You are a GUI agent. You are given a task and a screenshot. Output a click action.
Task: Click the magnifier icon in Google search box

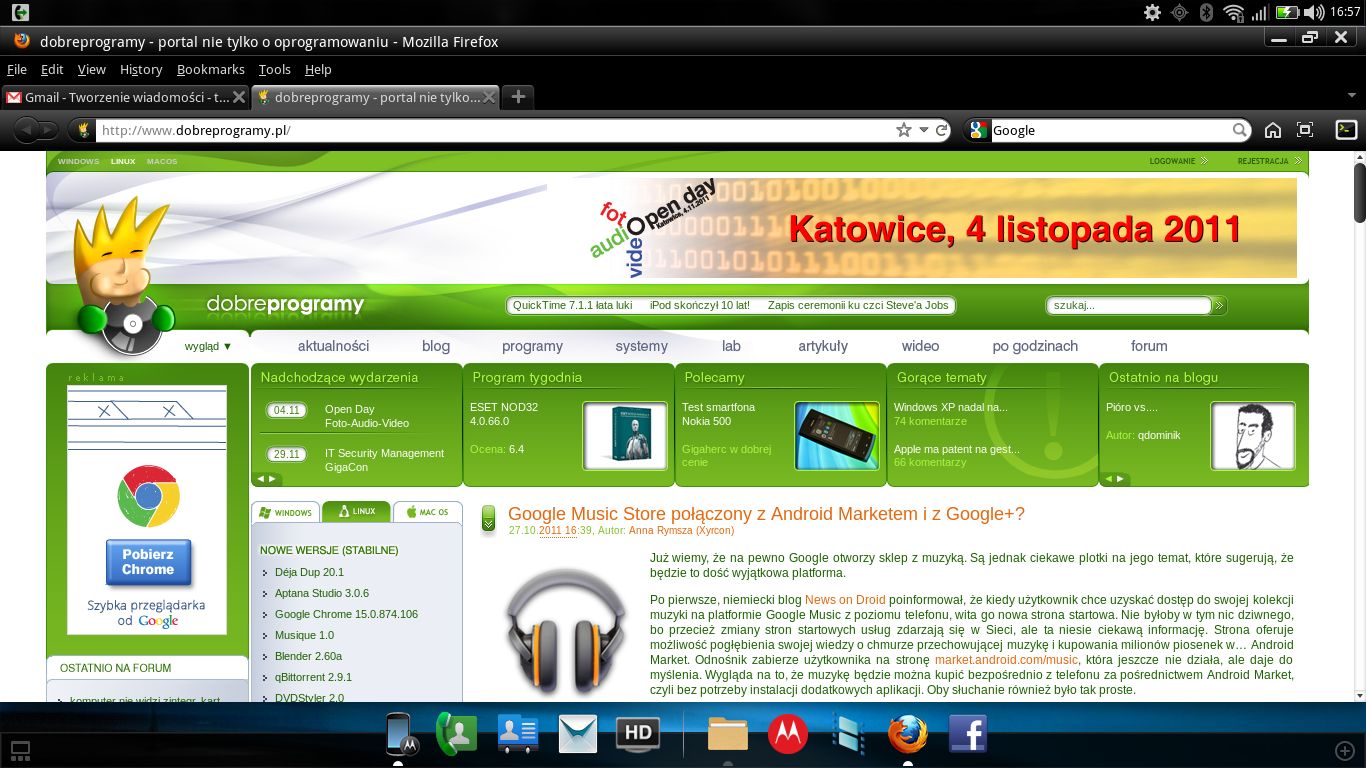1240,130
